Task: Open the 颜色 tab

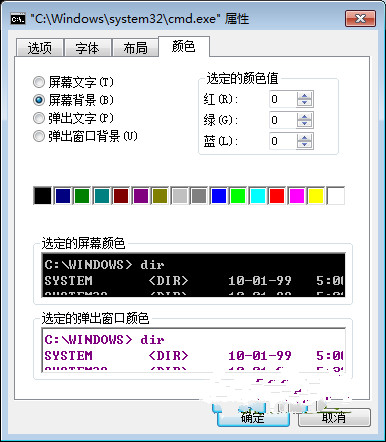Action: (184, 46)
